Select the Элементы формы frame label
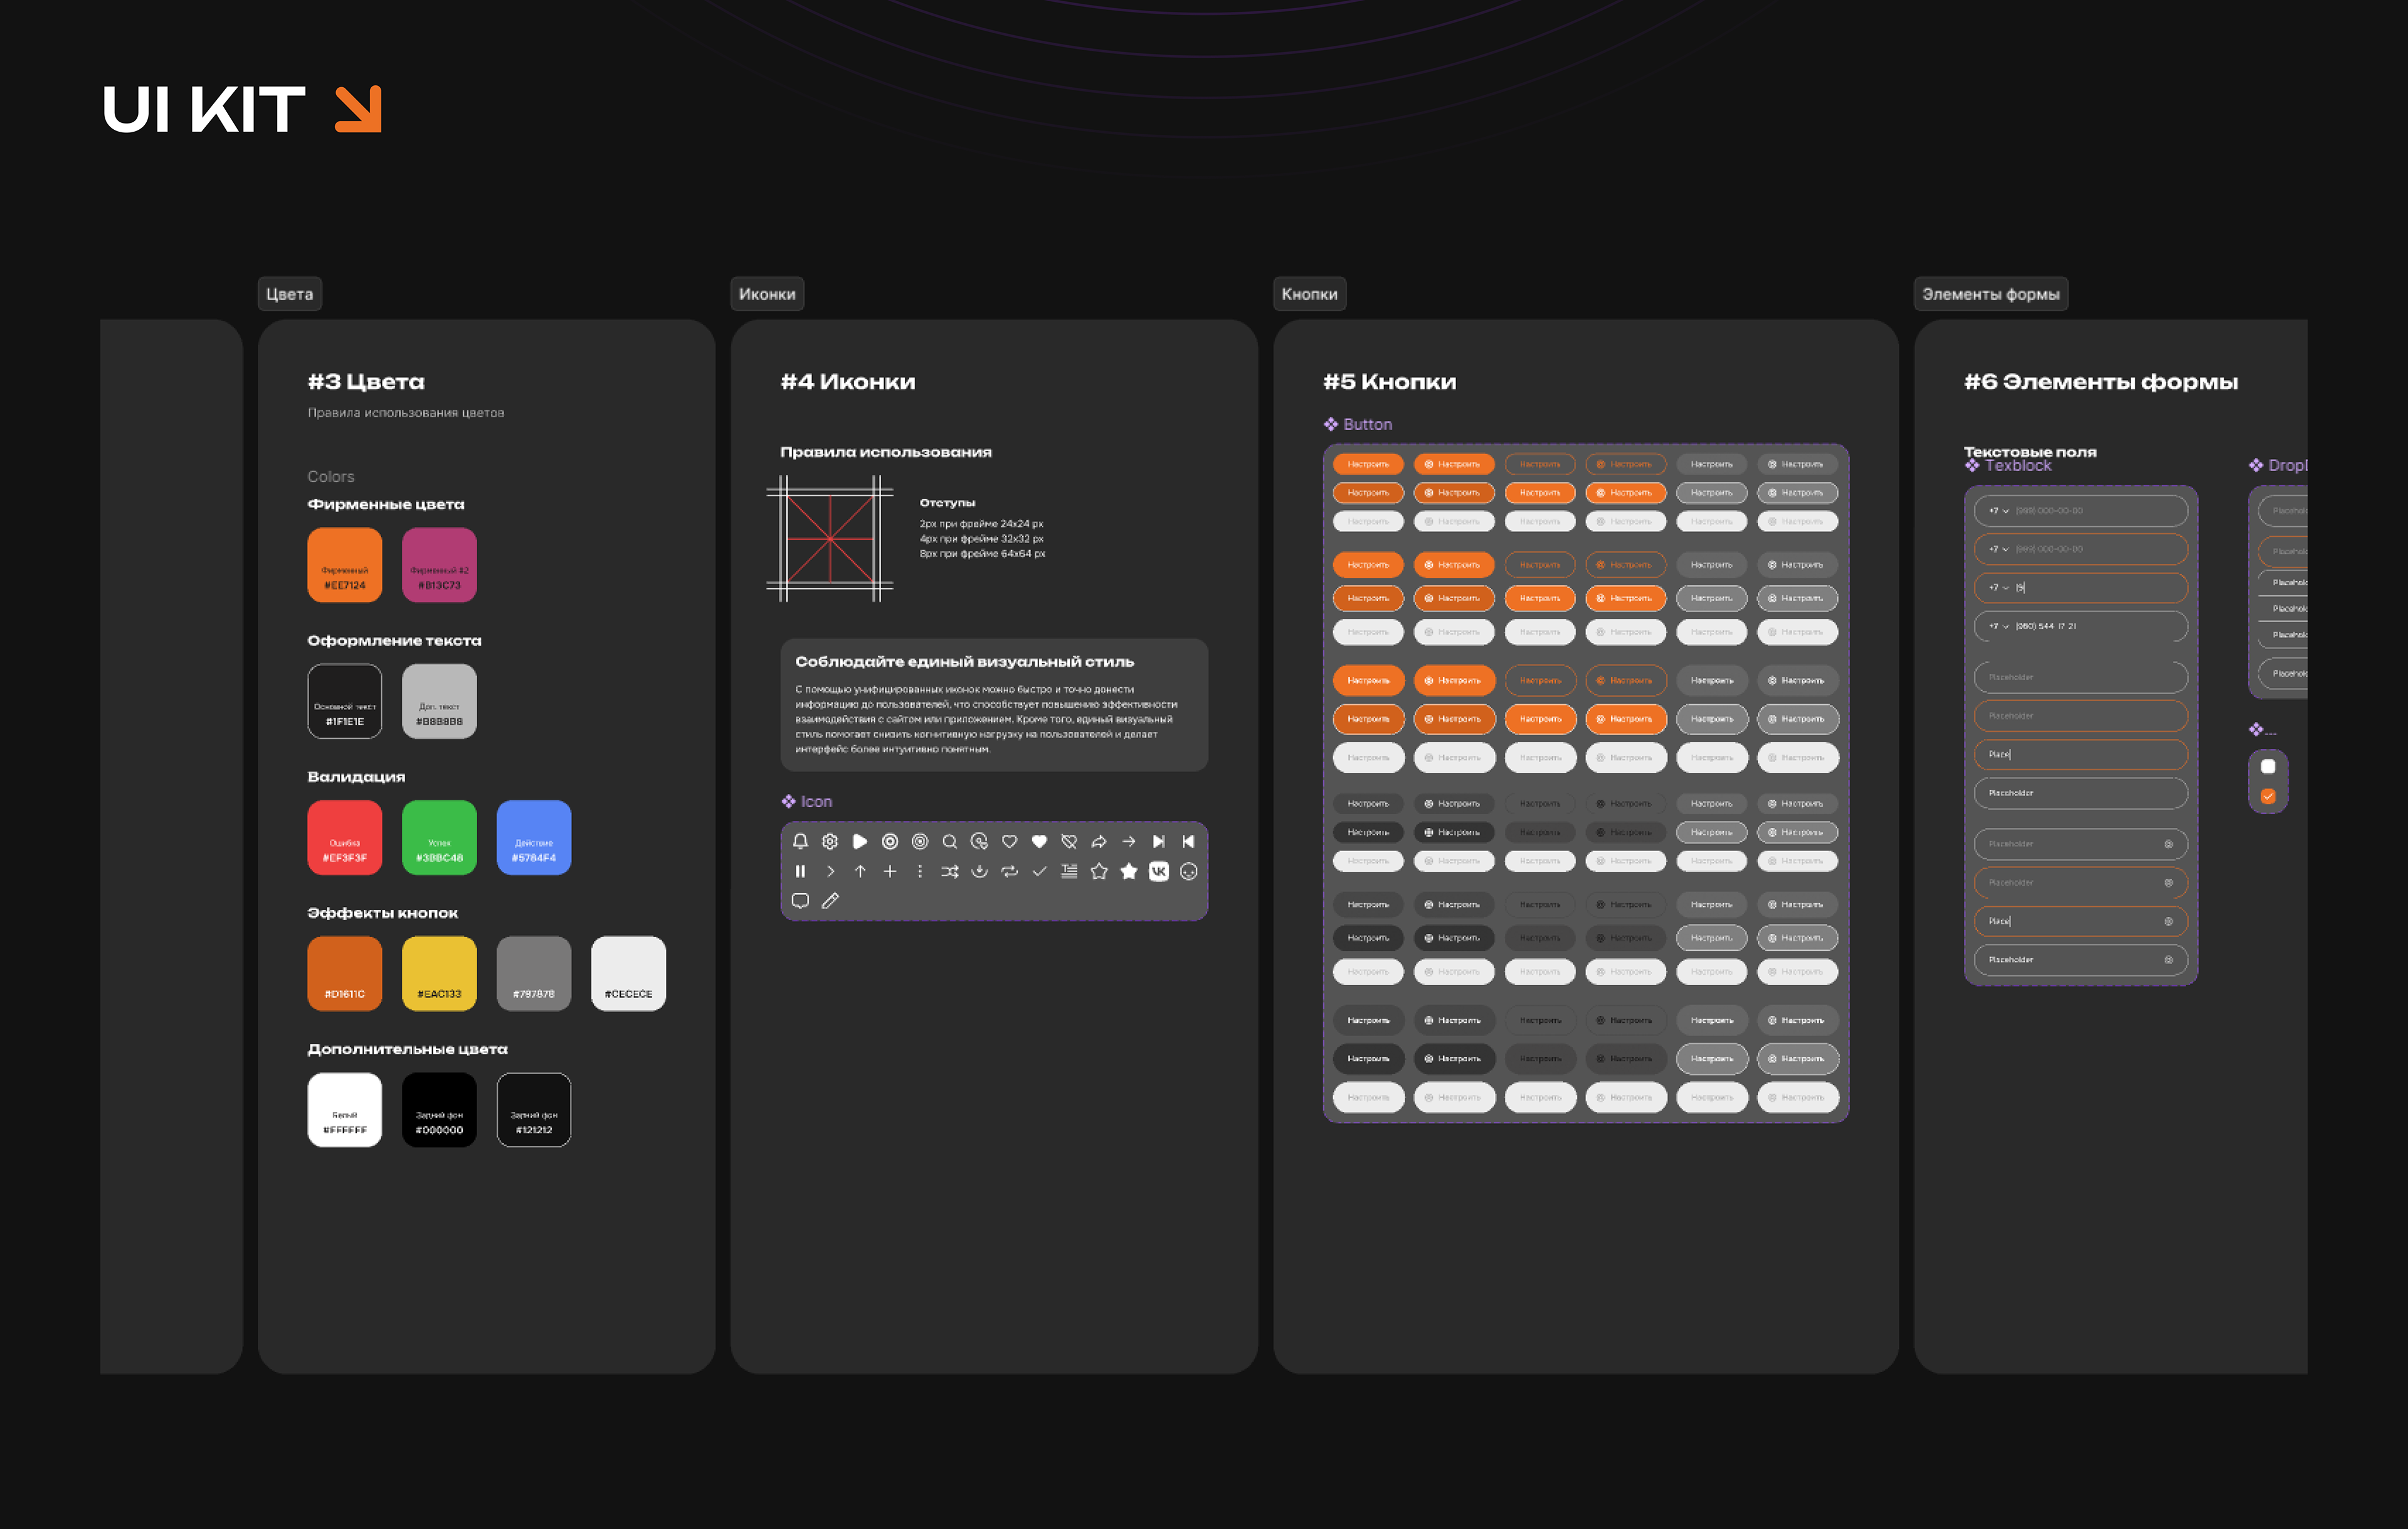 (x=1990, y=294)
